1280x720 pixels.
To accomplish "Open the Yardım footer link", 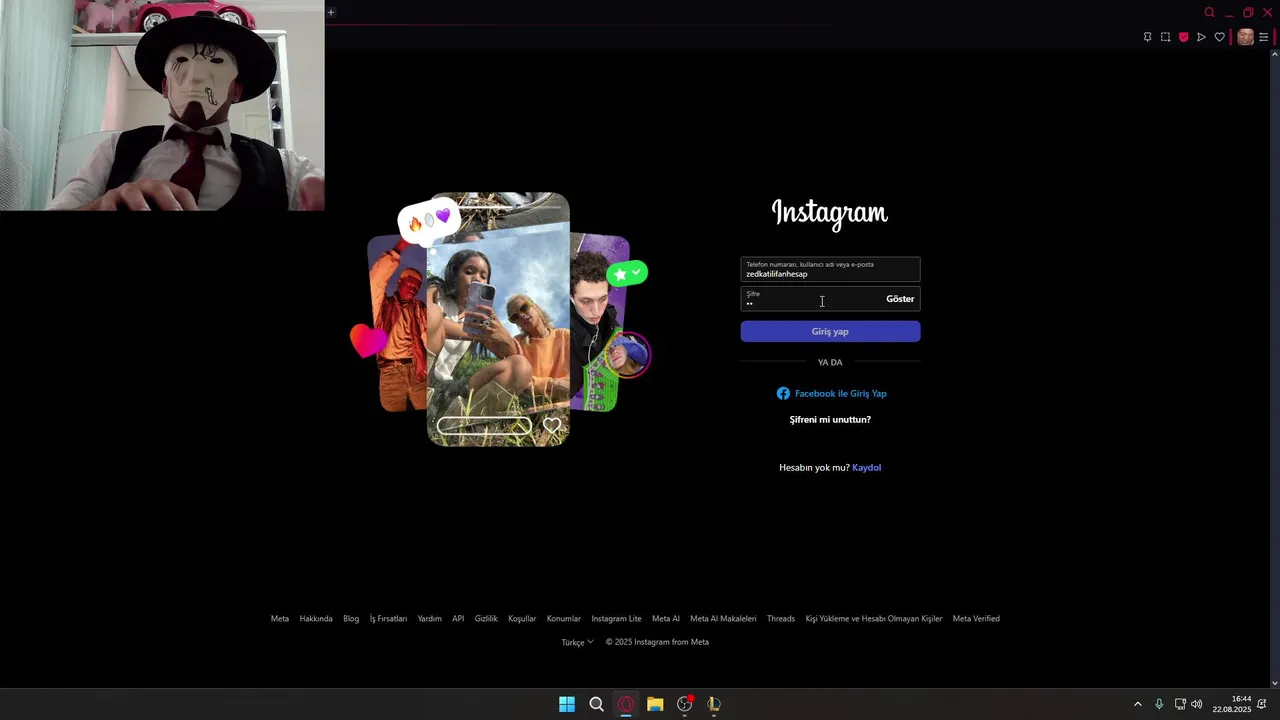I will (429, 618).
